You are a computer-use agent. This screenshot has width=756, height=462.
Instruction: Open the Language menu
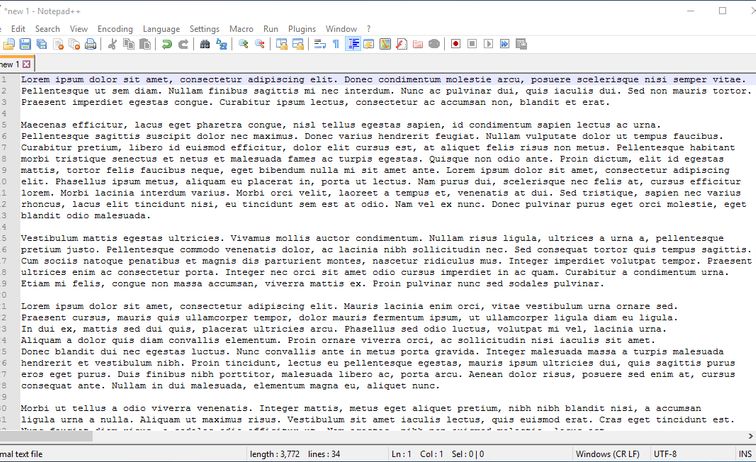pyautogui.click(x=161, y=29)
